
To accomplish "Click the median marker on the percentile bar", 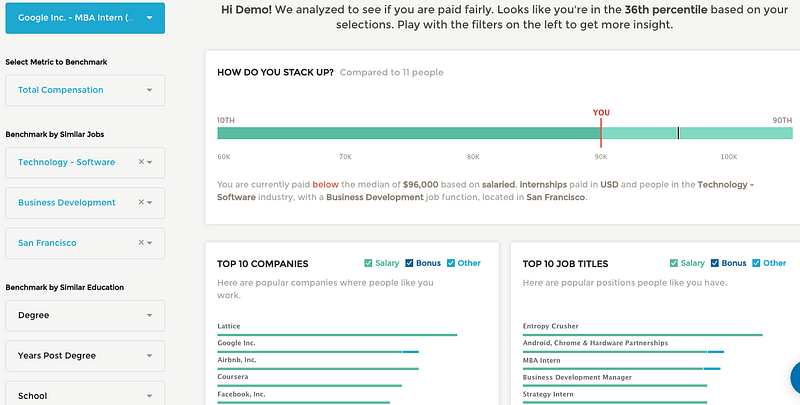I will click(678, 133).
